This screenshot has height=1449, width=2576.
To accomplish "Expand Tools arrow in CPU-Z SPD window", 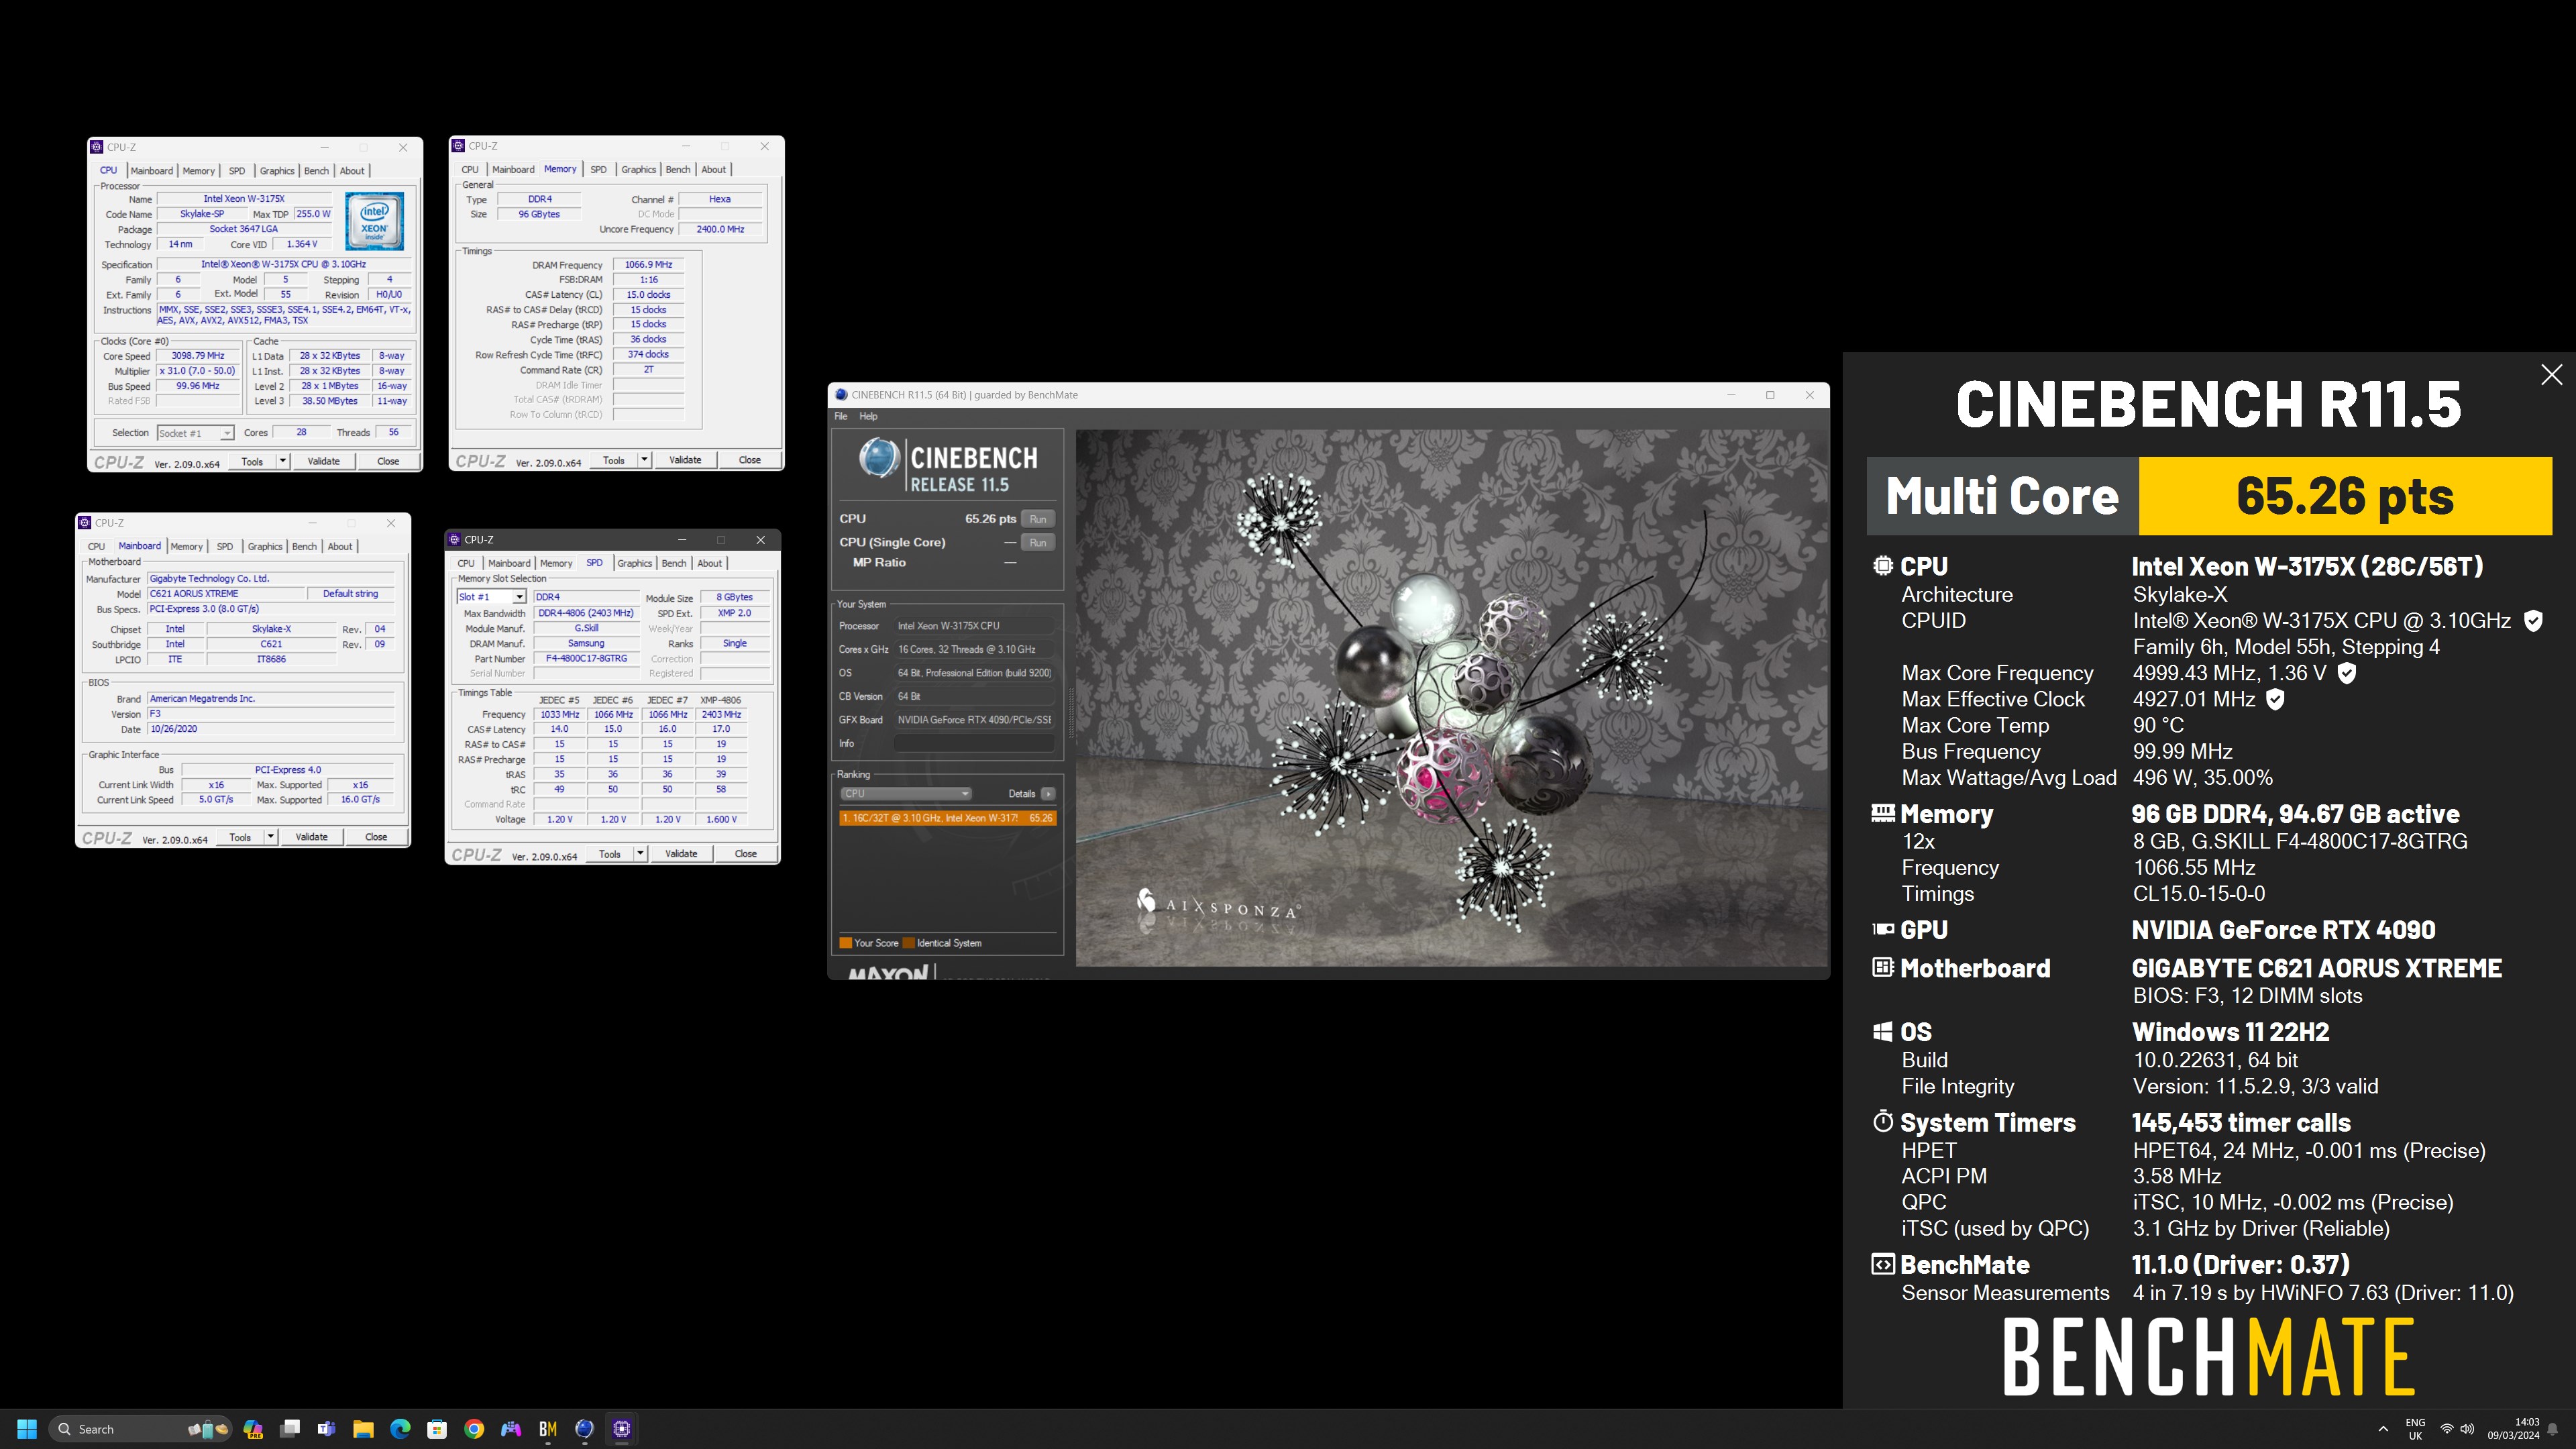I will coord(640,854).
